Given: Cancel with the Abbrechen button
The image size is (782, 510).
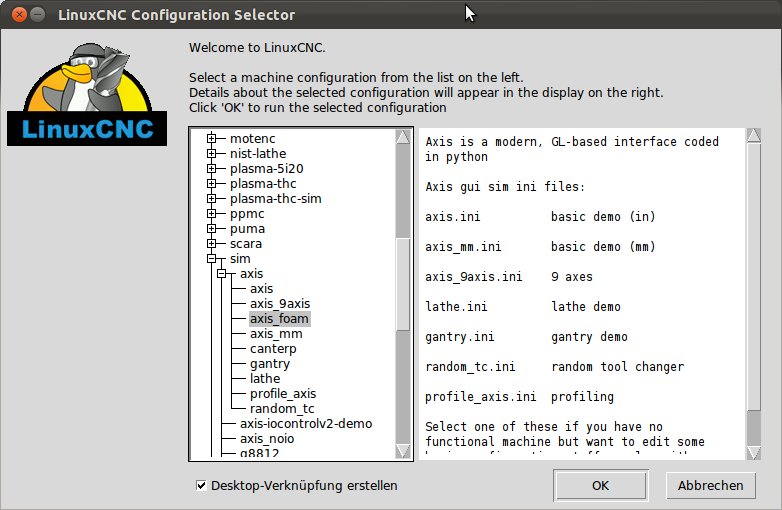Looking at the screenshot, I should 711,485.
